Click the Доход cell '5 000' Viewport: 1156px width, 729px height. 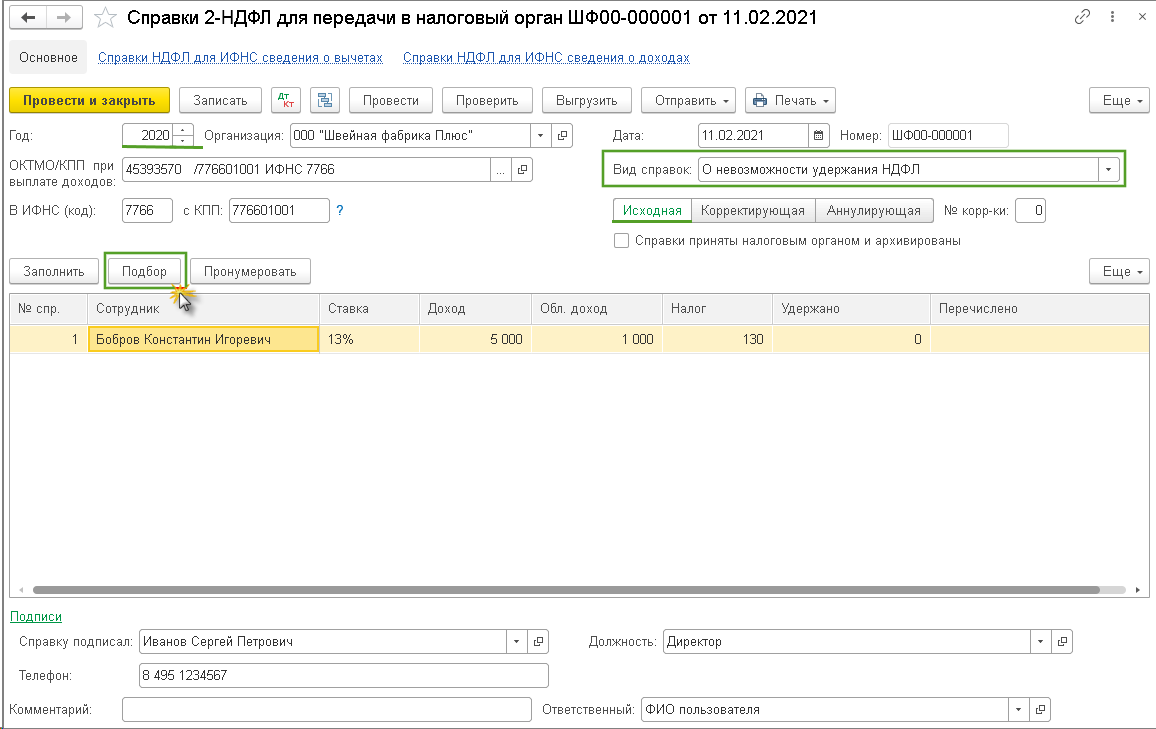[475, 339]
